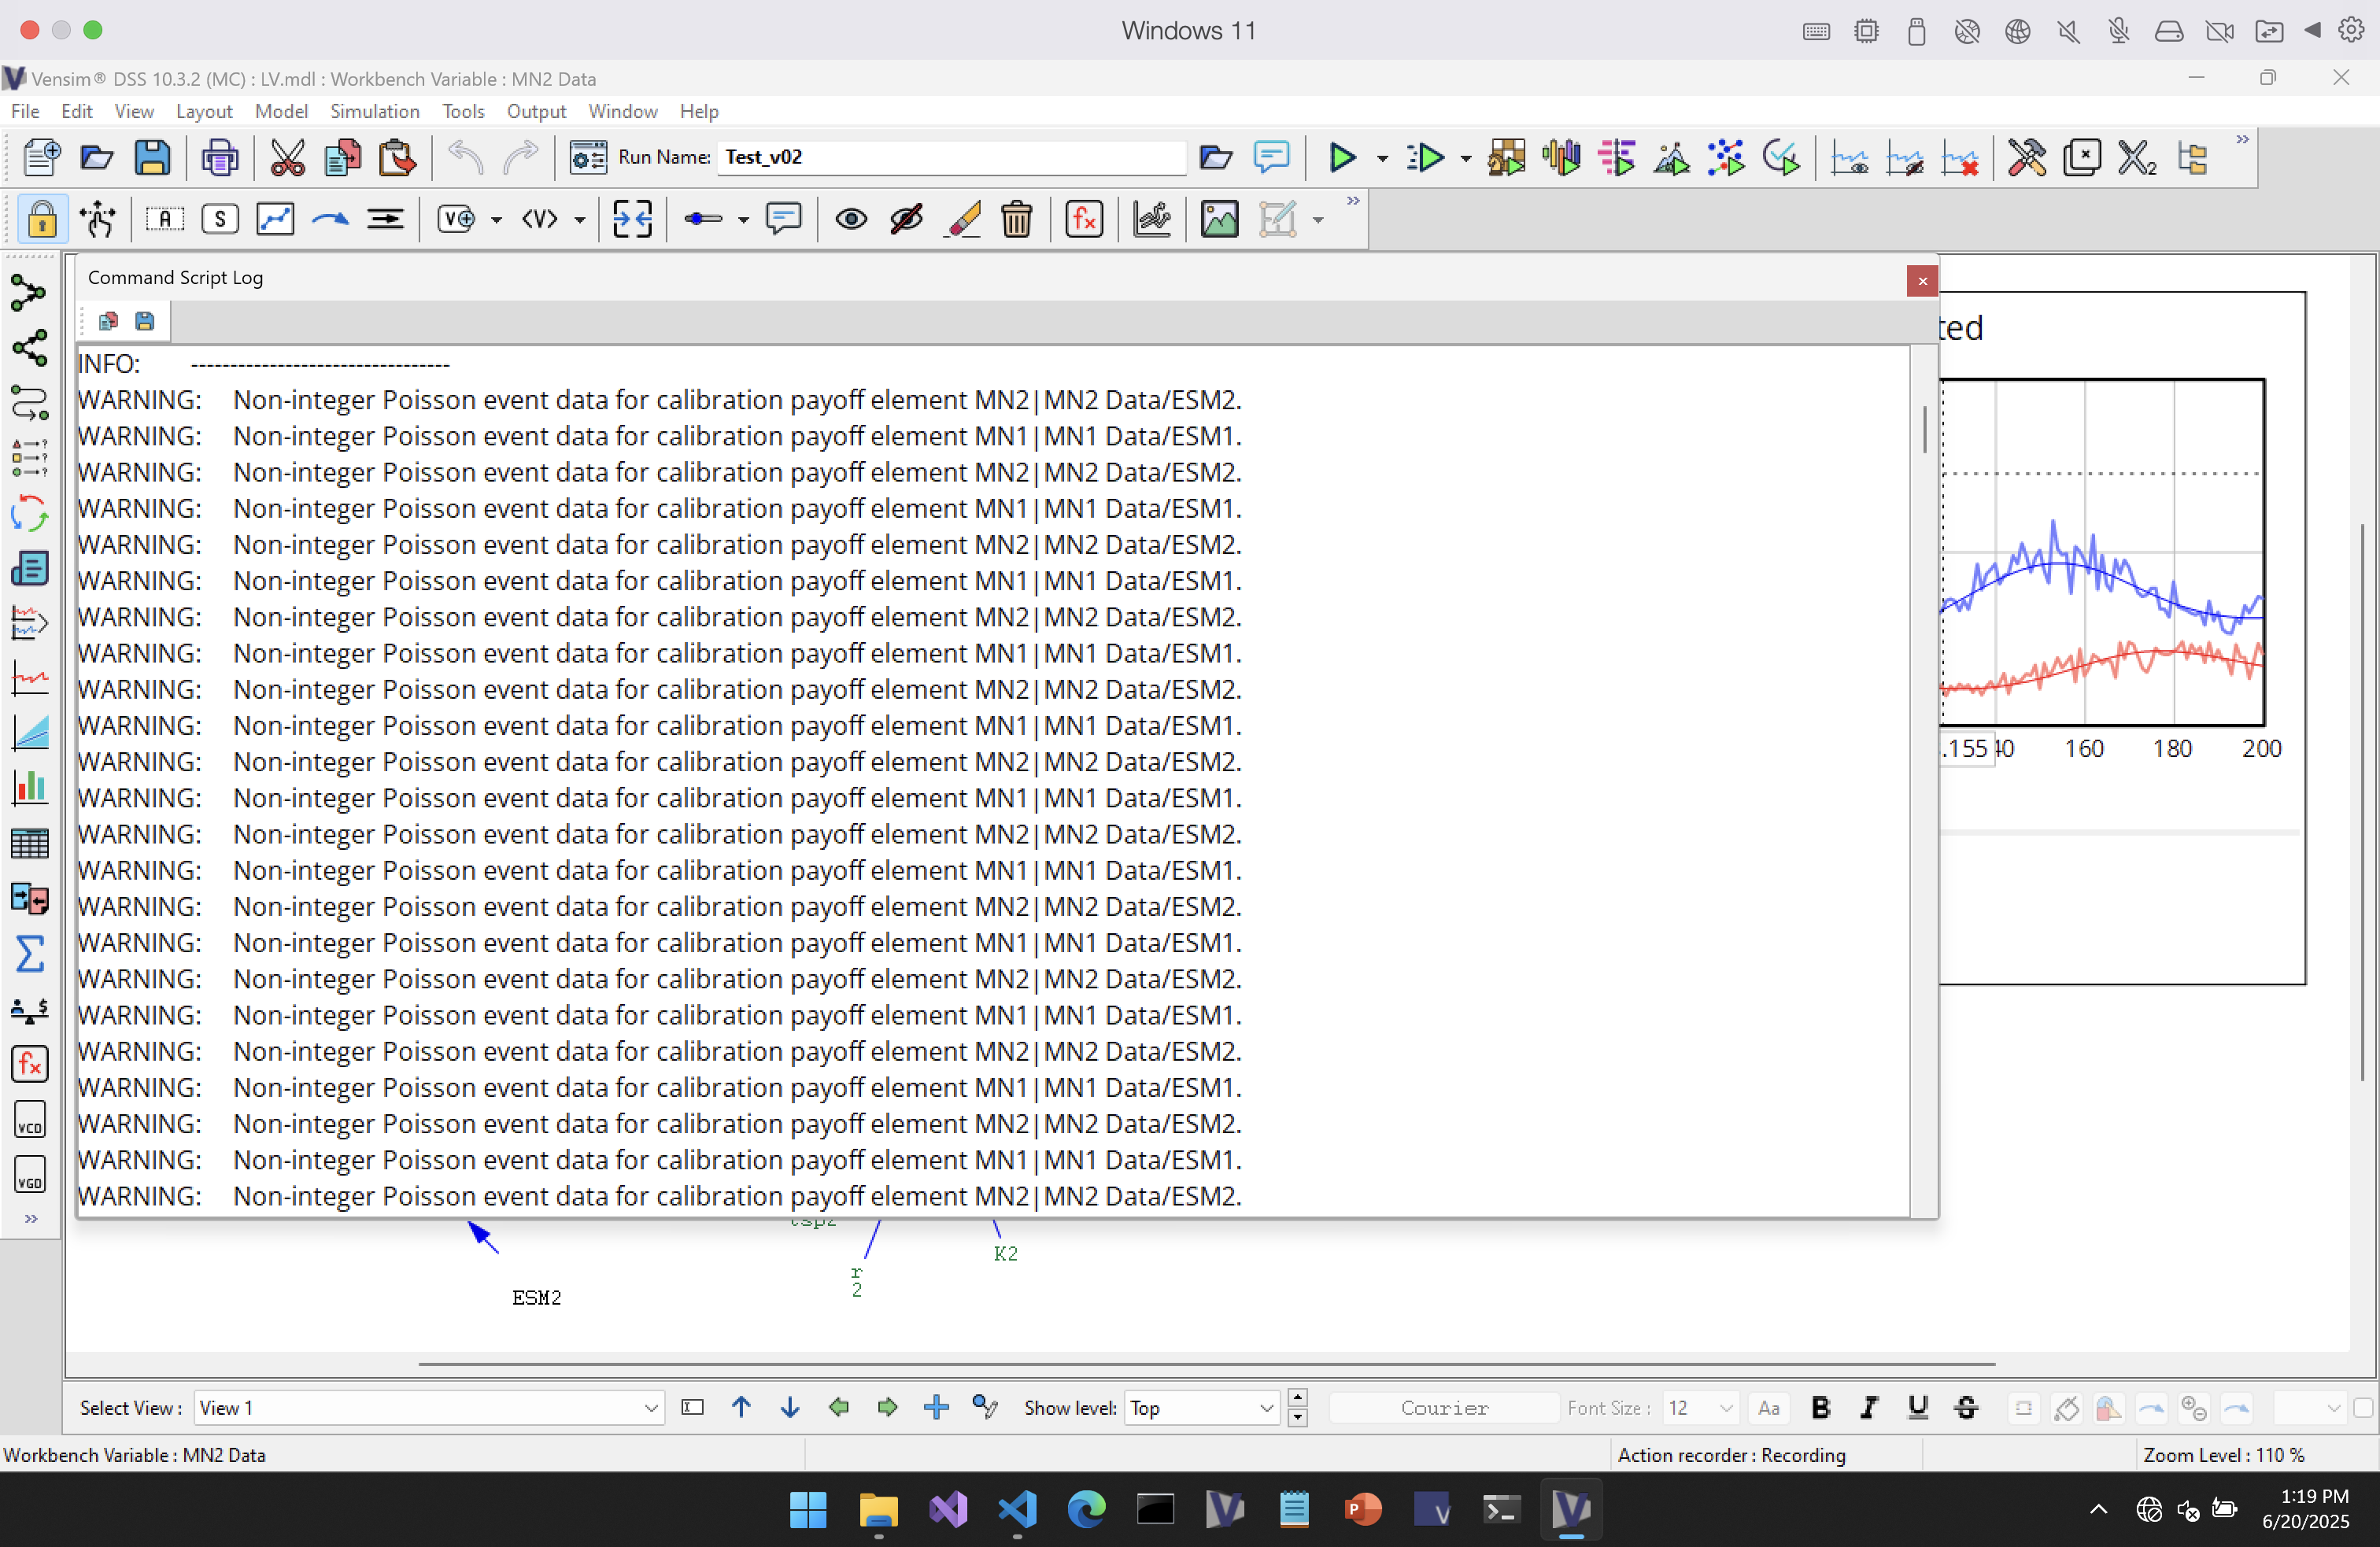Click the Sigma statistics sidebar icon
The image size is (2380, 1547).
29,954
